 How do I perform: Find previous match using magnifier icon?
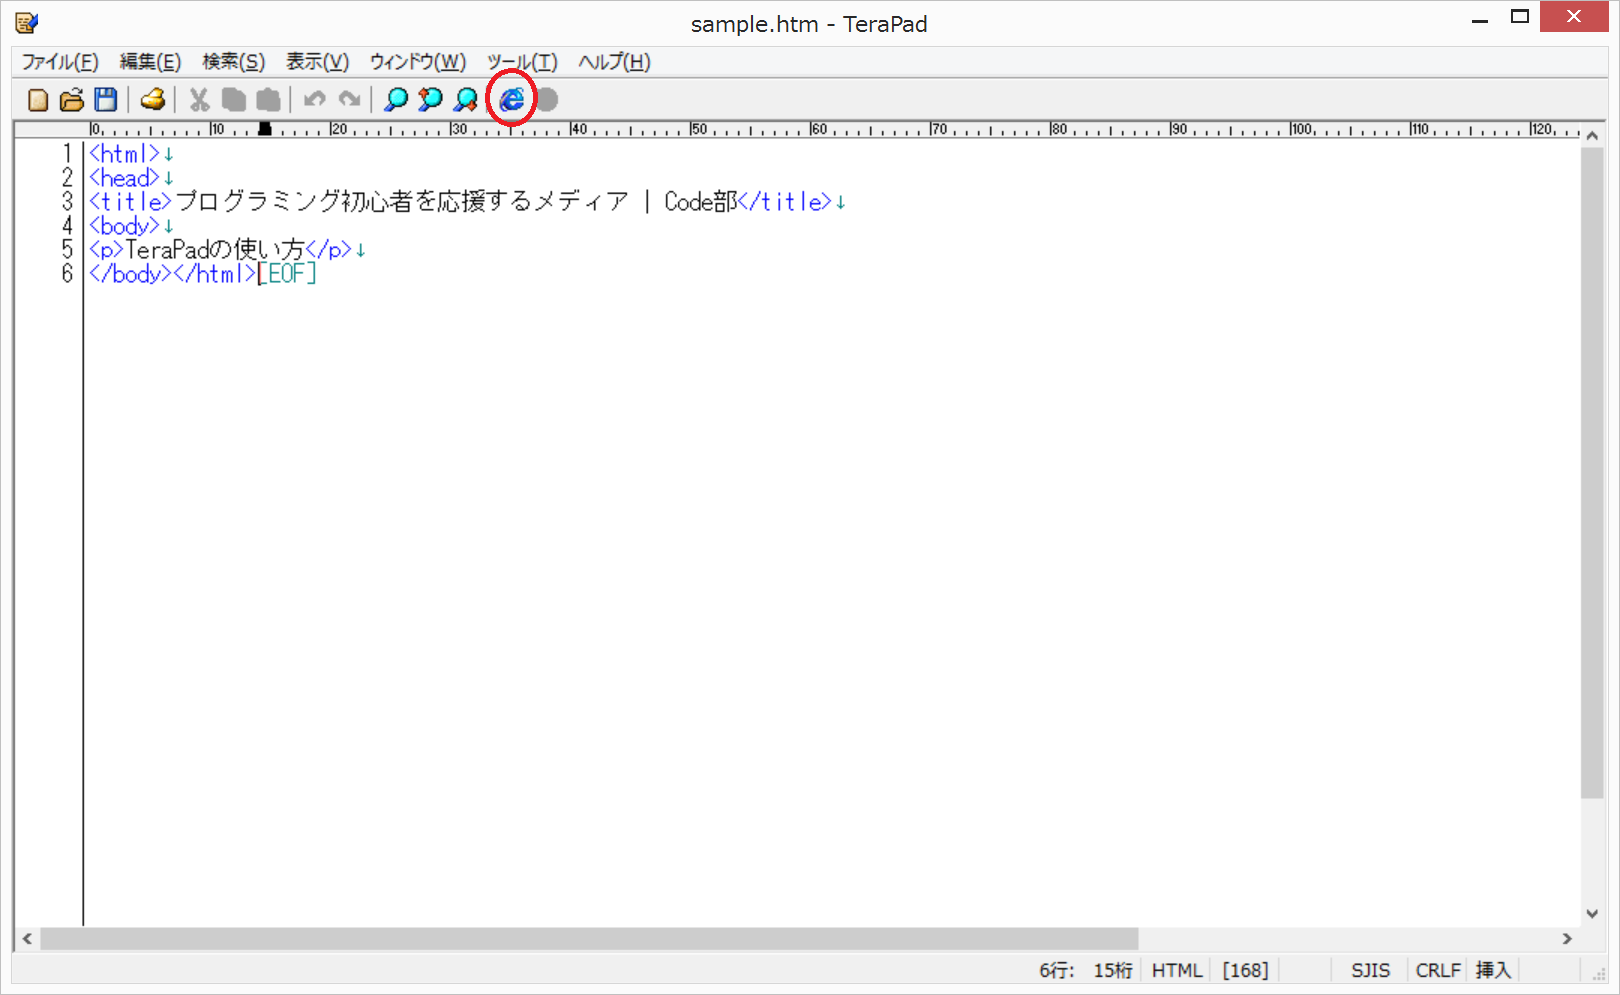coord(430,100)
